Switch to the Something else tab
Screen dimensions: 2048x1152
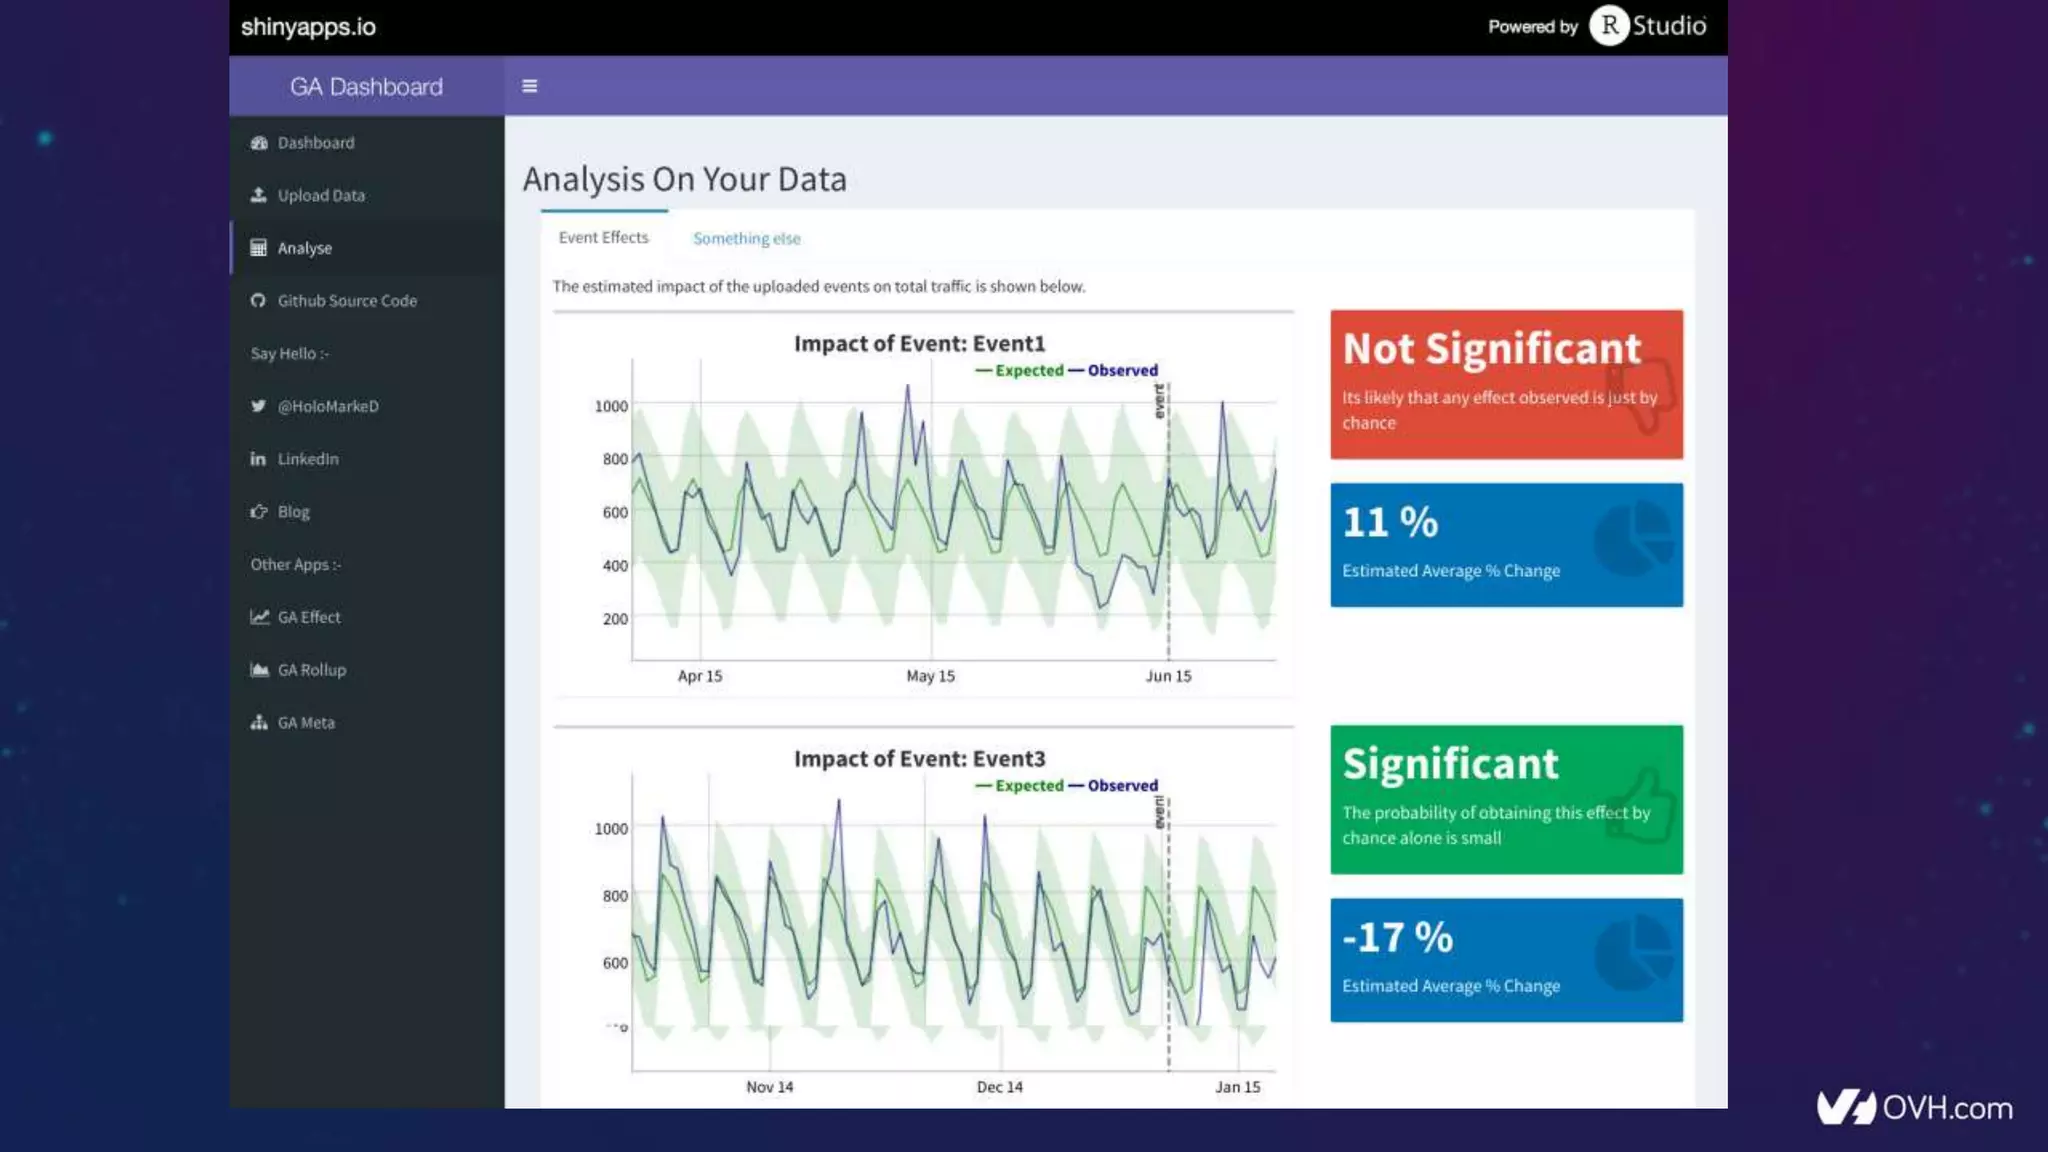(746, 239)
